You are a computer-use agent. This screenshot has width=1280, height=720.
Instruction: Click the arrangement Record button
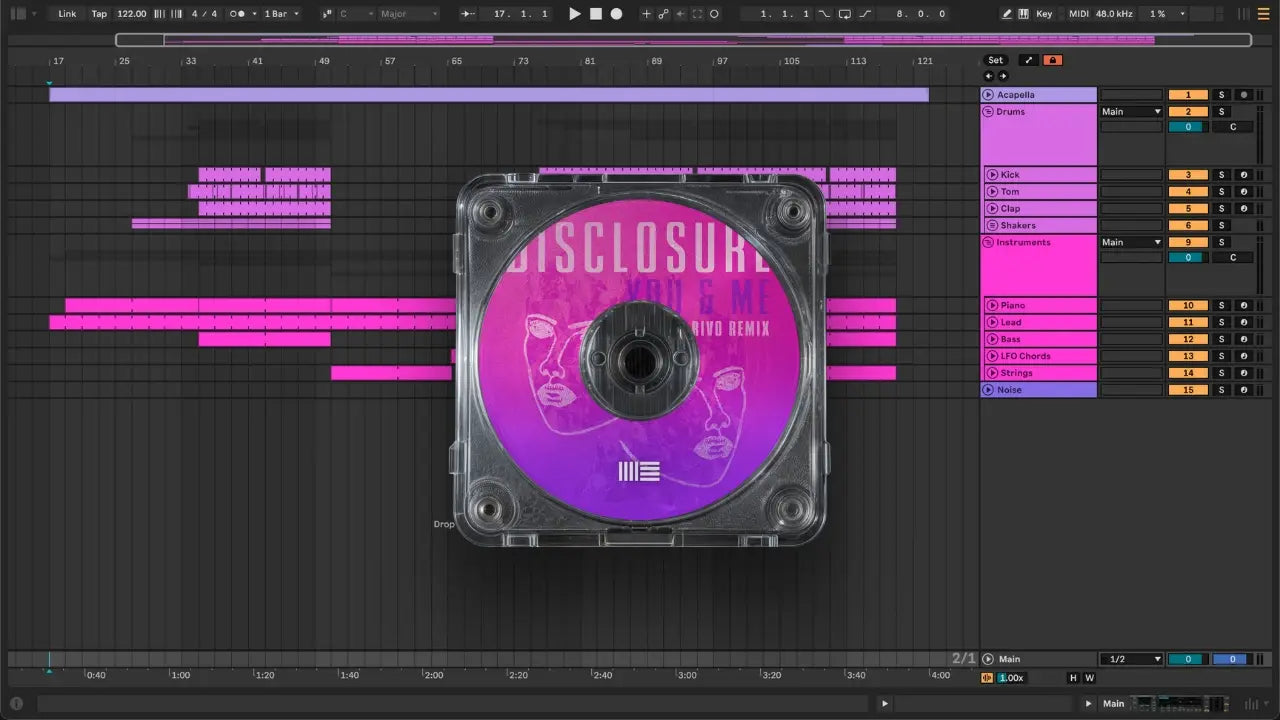coord(616,14)
